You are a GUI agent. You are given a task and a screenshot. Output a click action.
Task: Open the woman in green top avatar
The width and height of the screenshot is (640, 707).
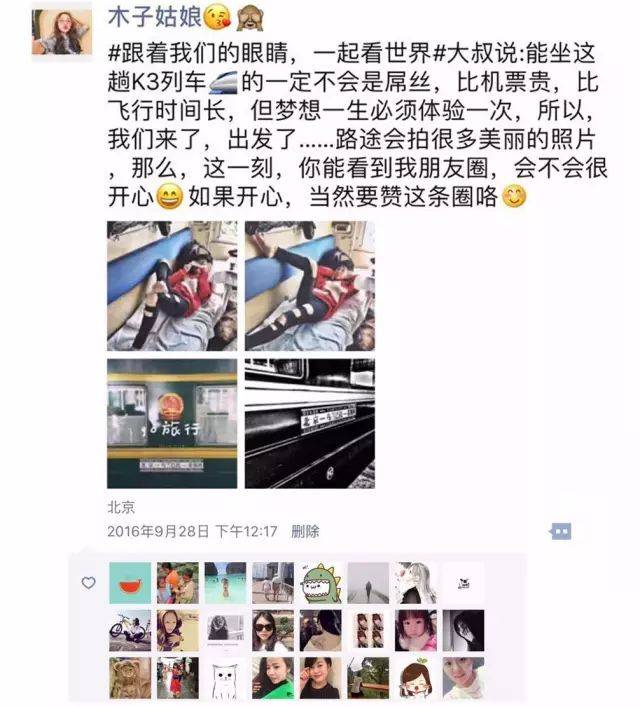click(273, 679)
